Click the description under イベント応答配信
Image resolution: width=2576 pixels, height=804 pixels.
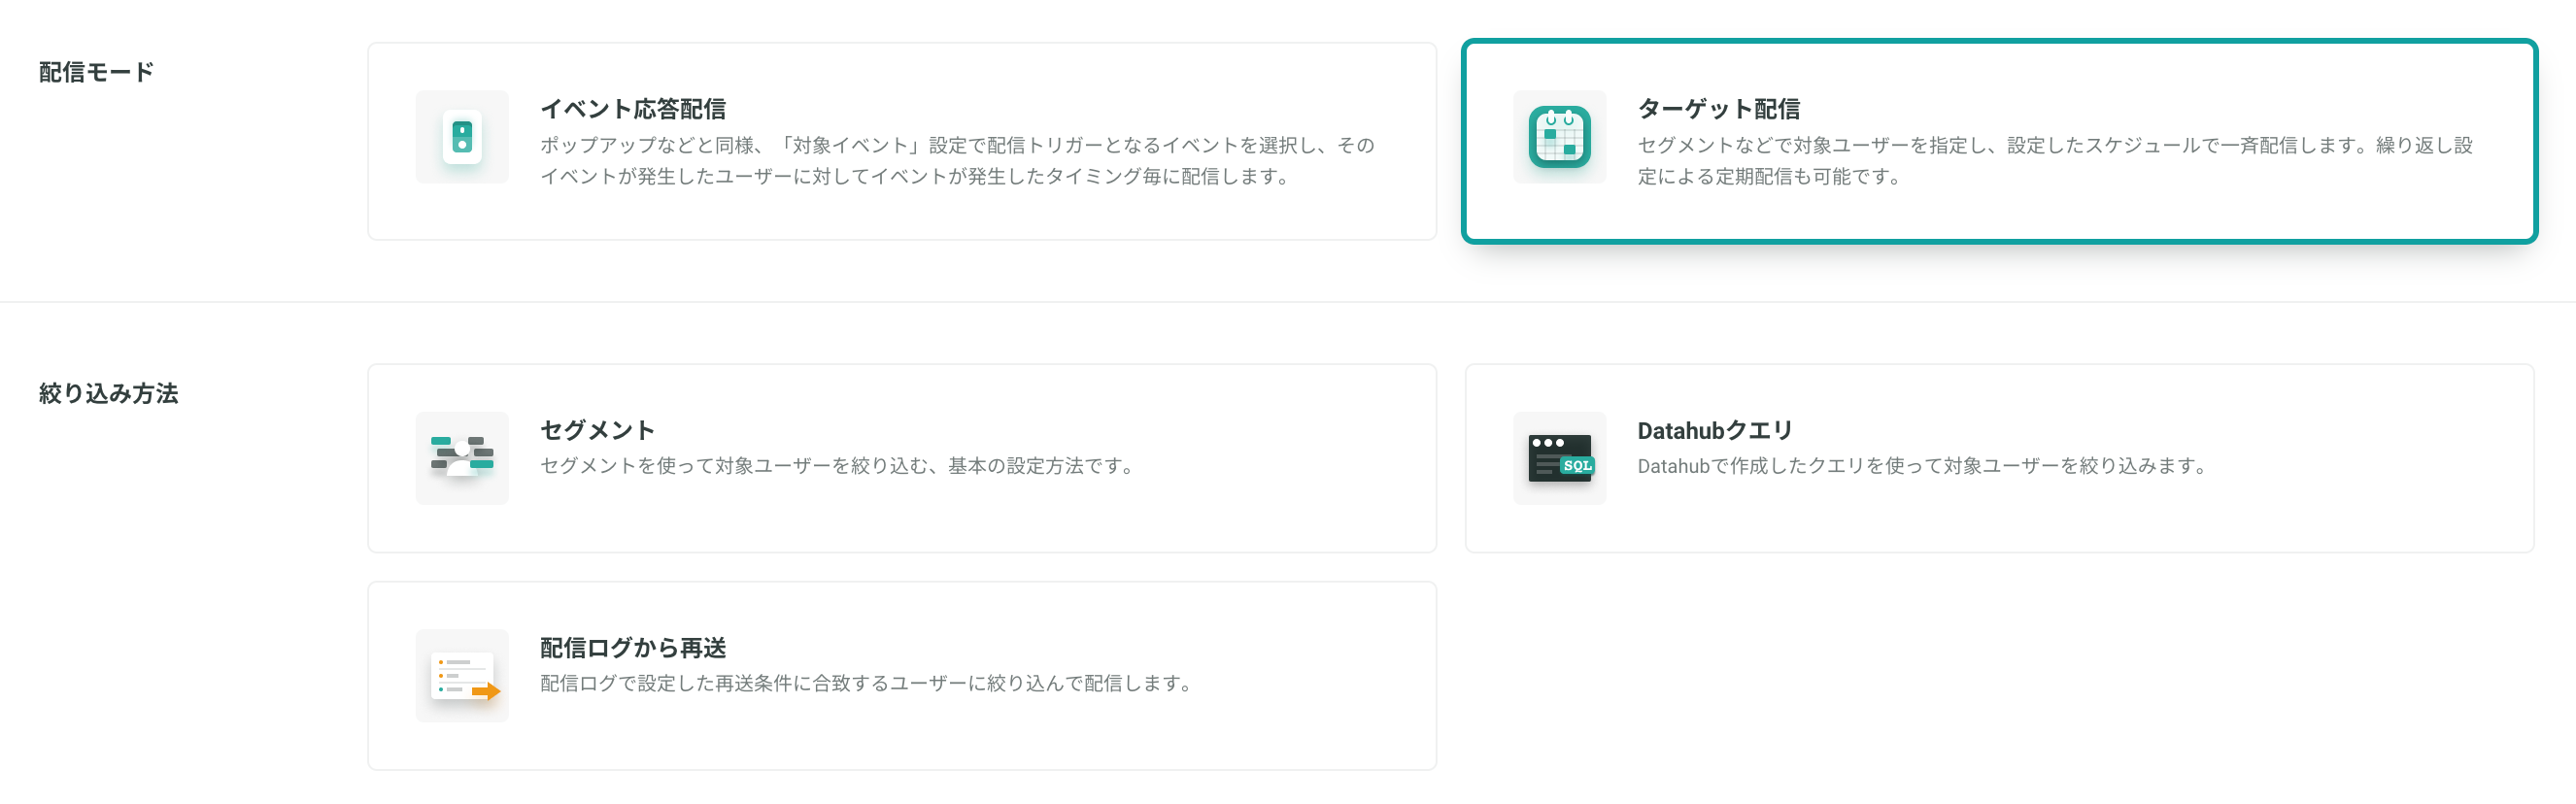958,160
